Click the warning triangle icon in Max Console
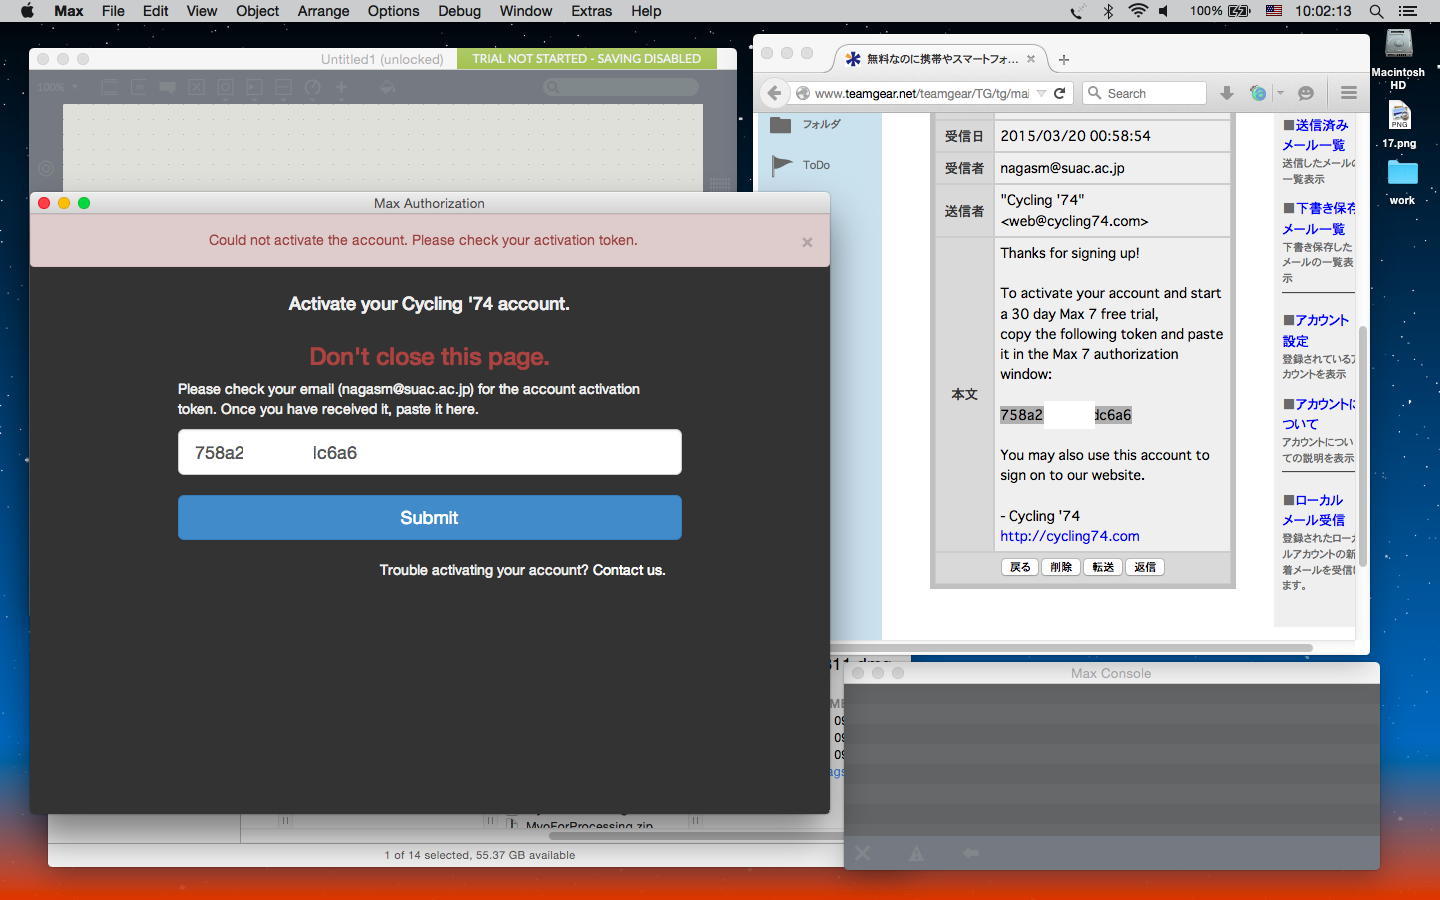Screen dimensions: 1440x900 coord(916,853)
